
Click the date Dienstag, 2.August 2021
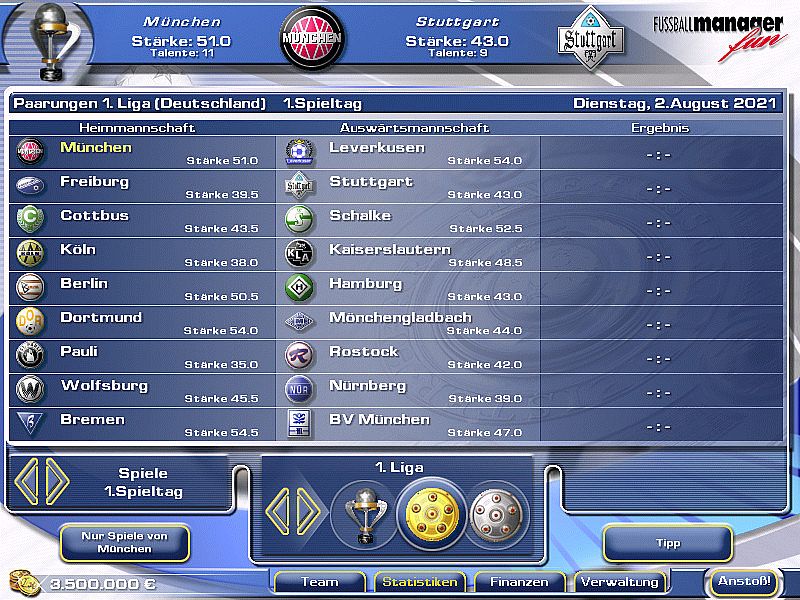click(674, 104)
